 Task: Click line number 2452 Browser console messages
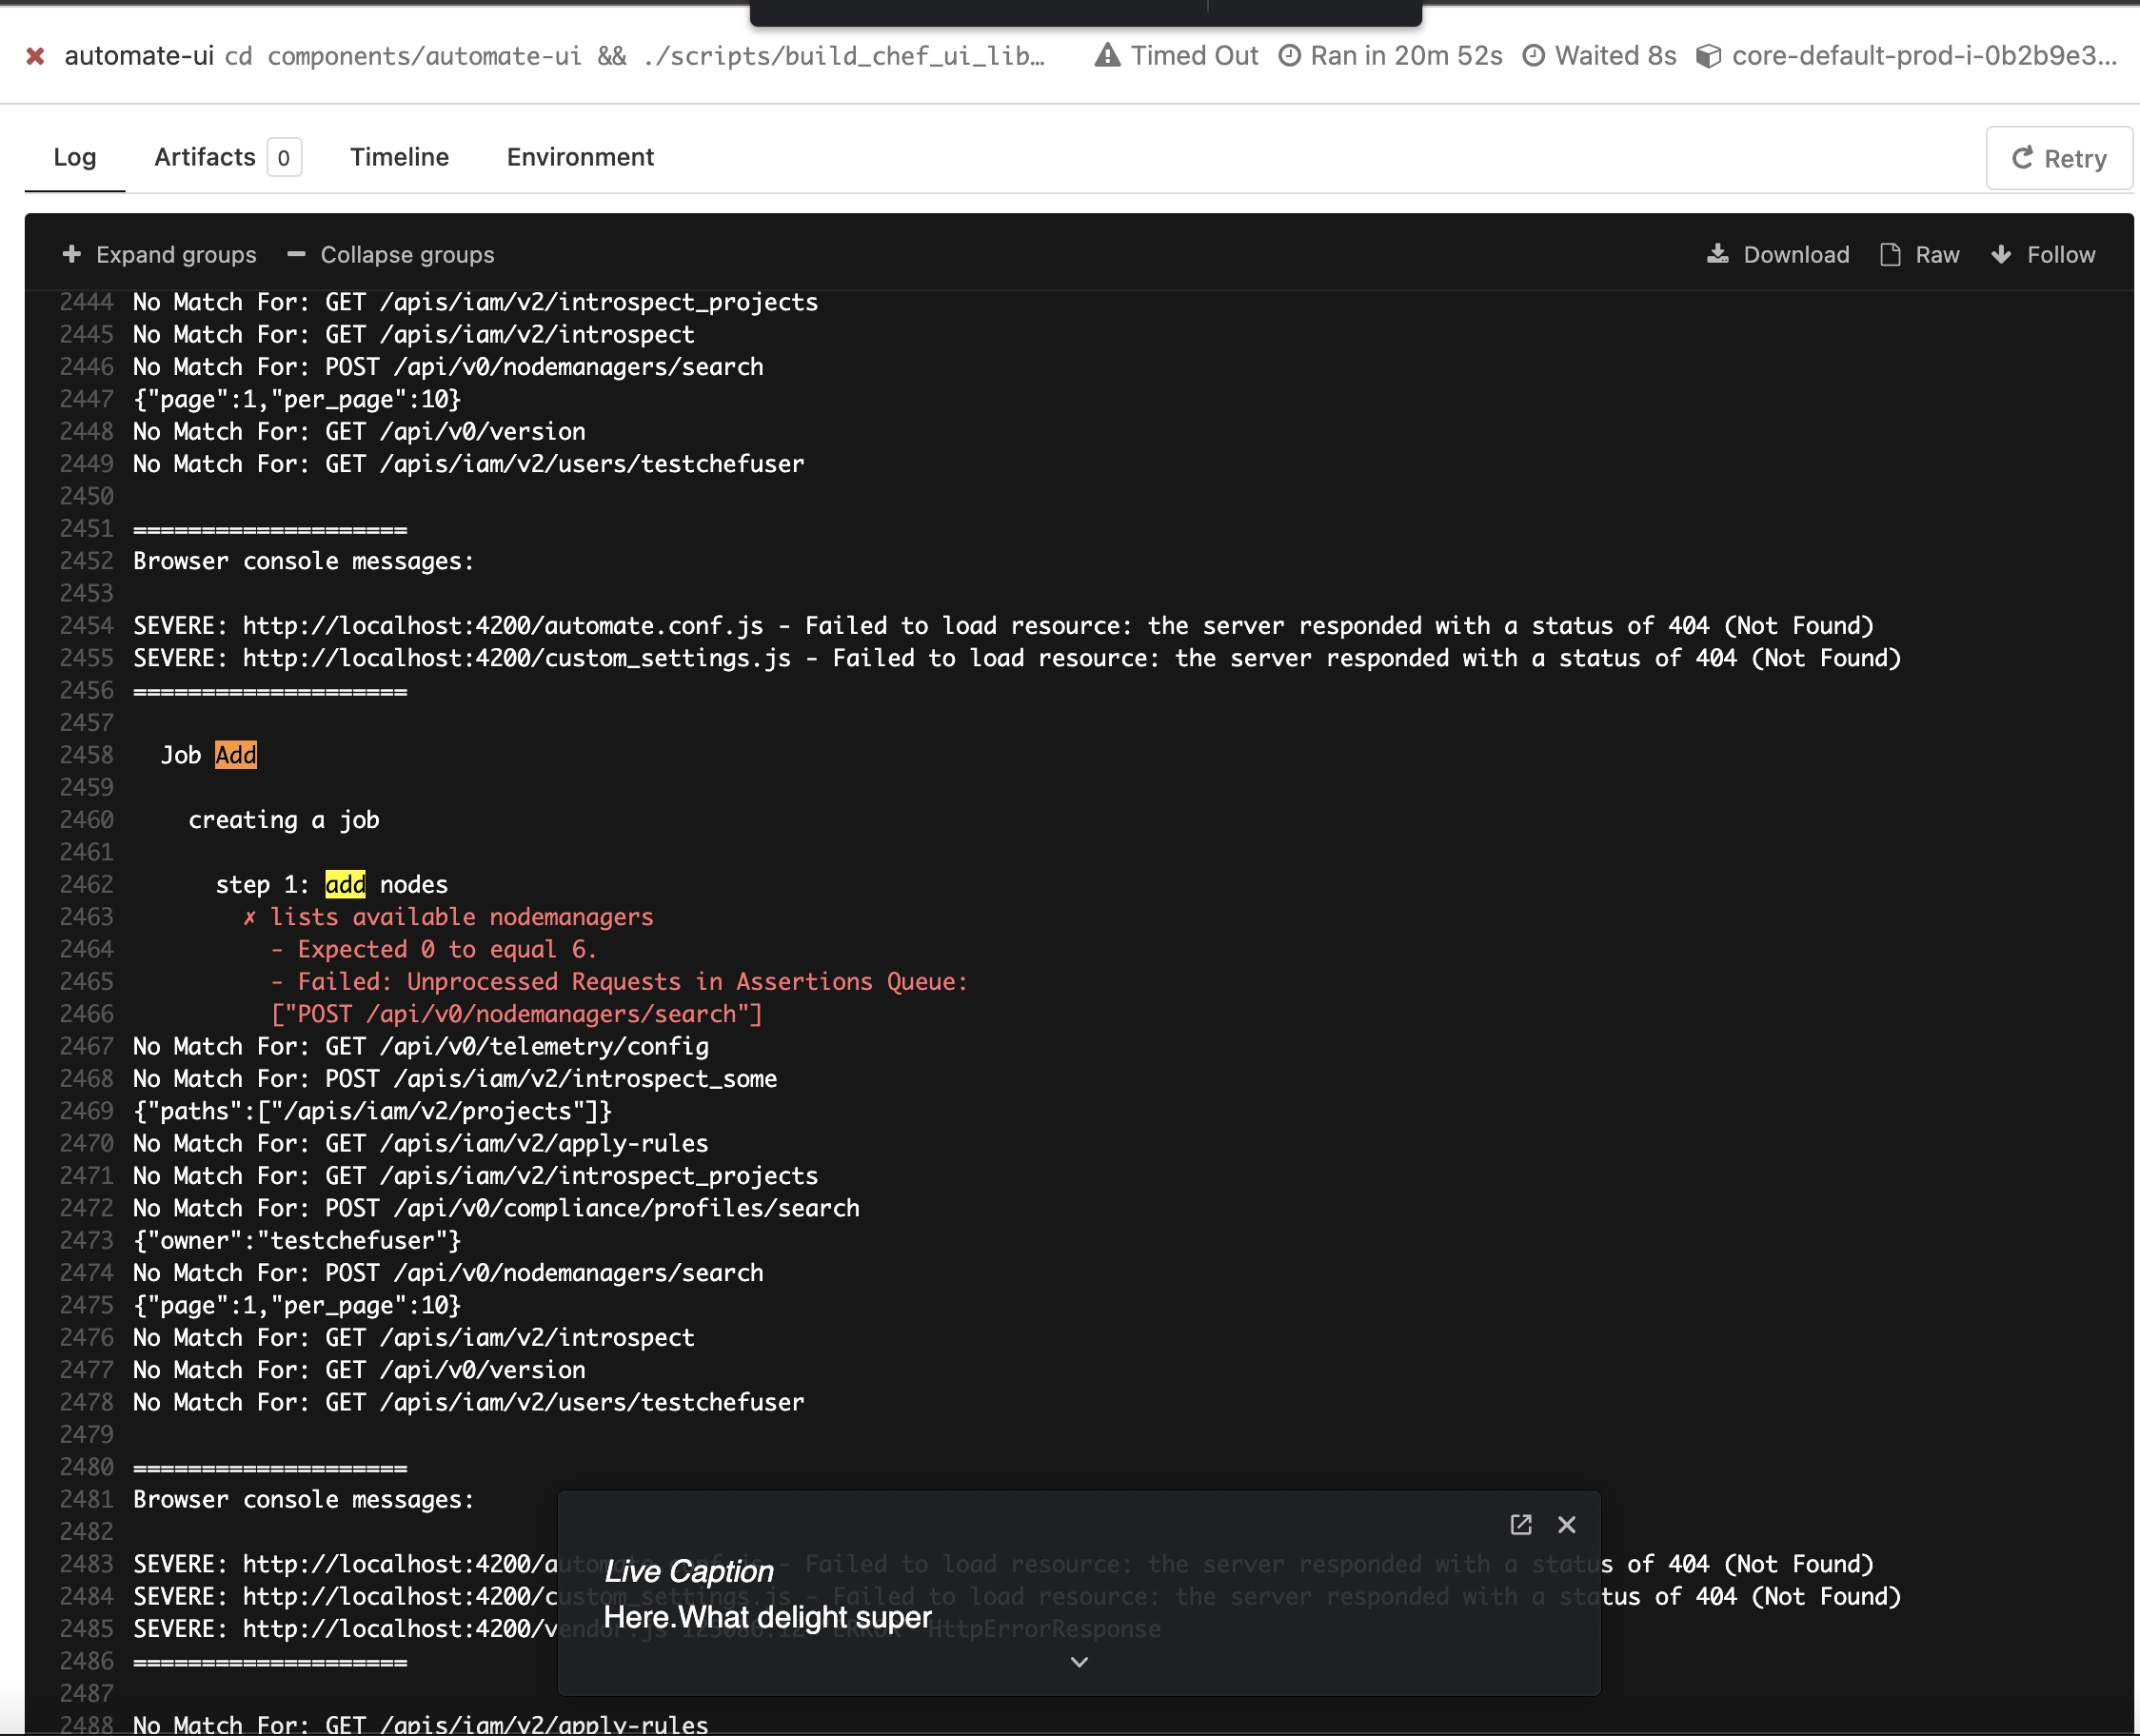(x=87, y=561)
